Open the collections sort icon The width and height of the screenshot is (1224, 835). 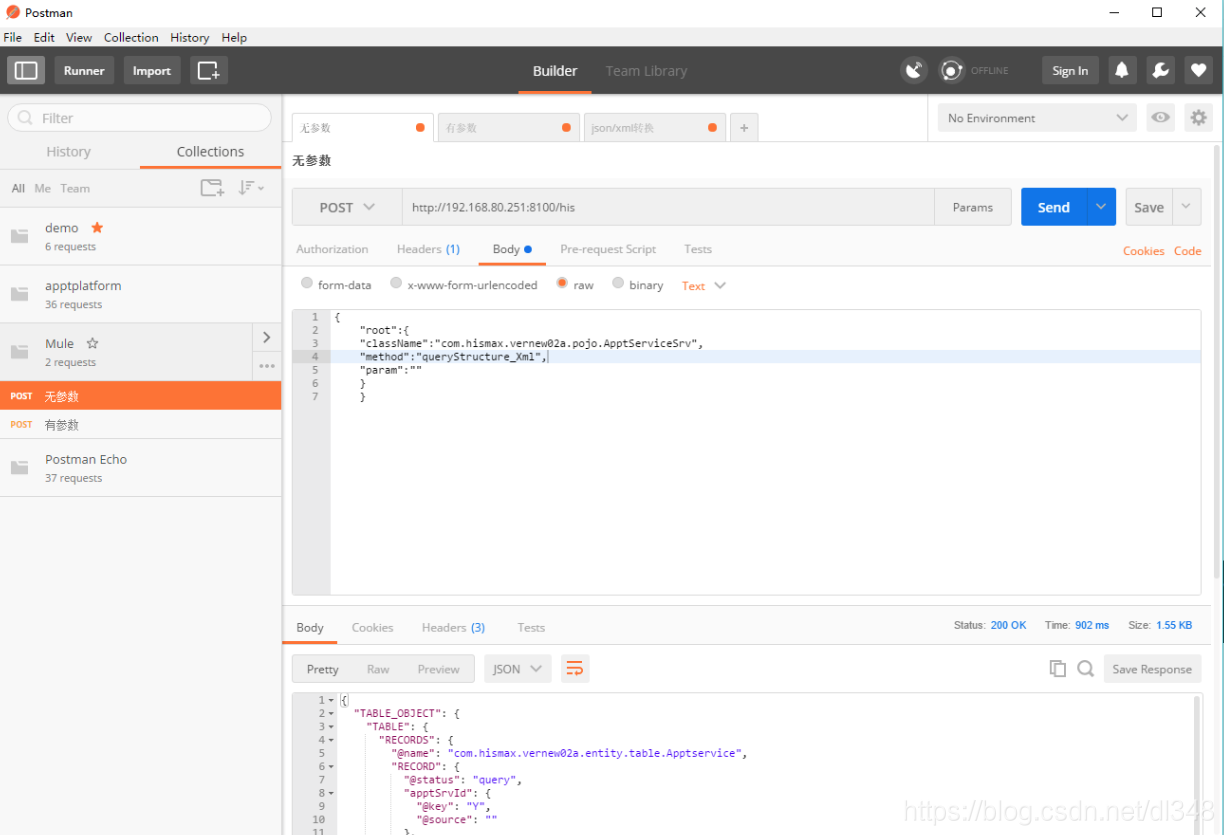coord(250,188)
